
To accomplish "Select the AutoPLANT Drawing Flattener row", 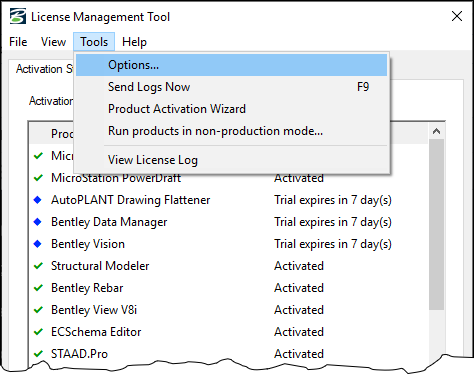I will (229, 200).
